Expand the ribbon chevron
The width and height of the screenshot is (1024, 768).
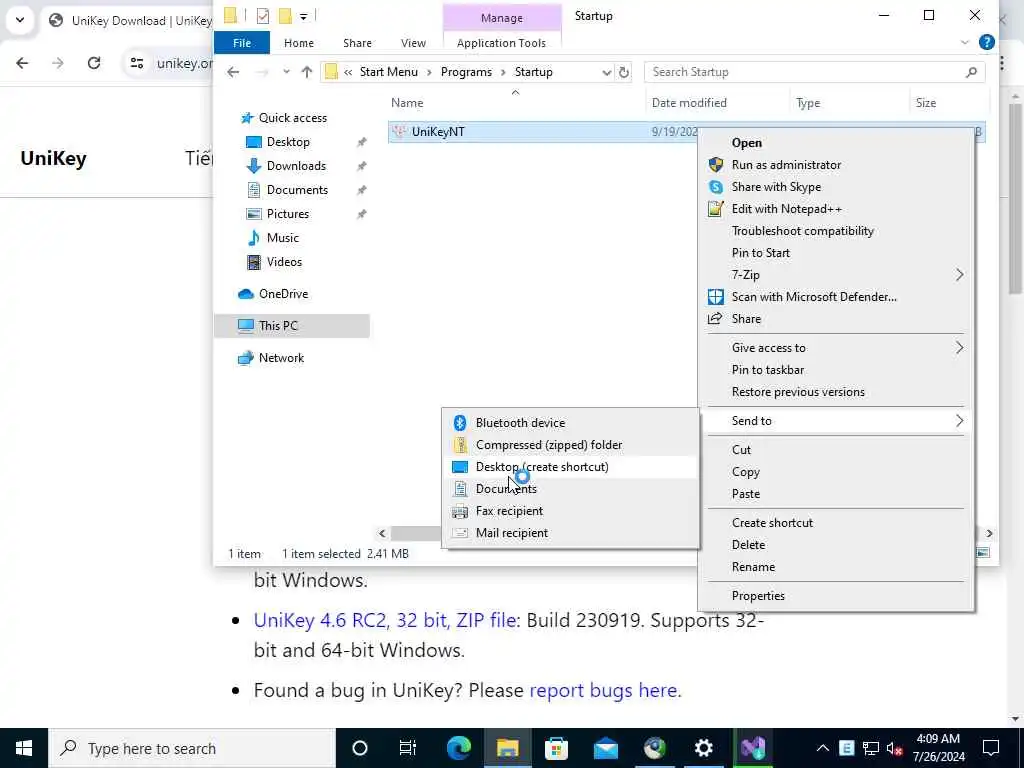click(x=965, y=43)
